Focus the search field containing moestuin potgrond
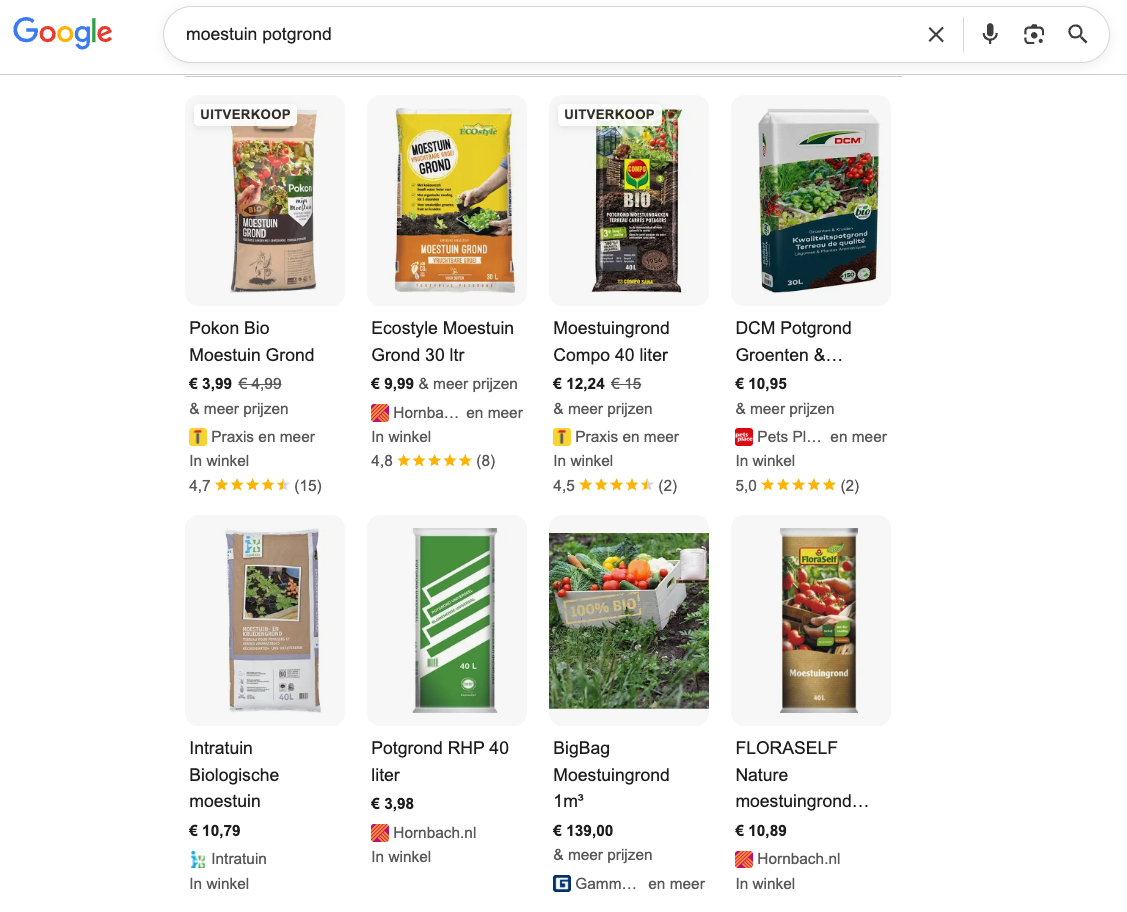This screenshot has width=1127, height=912. point(540,35)
